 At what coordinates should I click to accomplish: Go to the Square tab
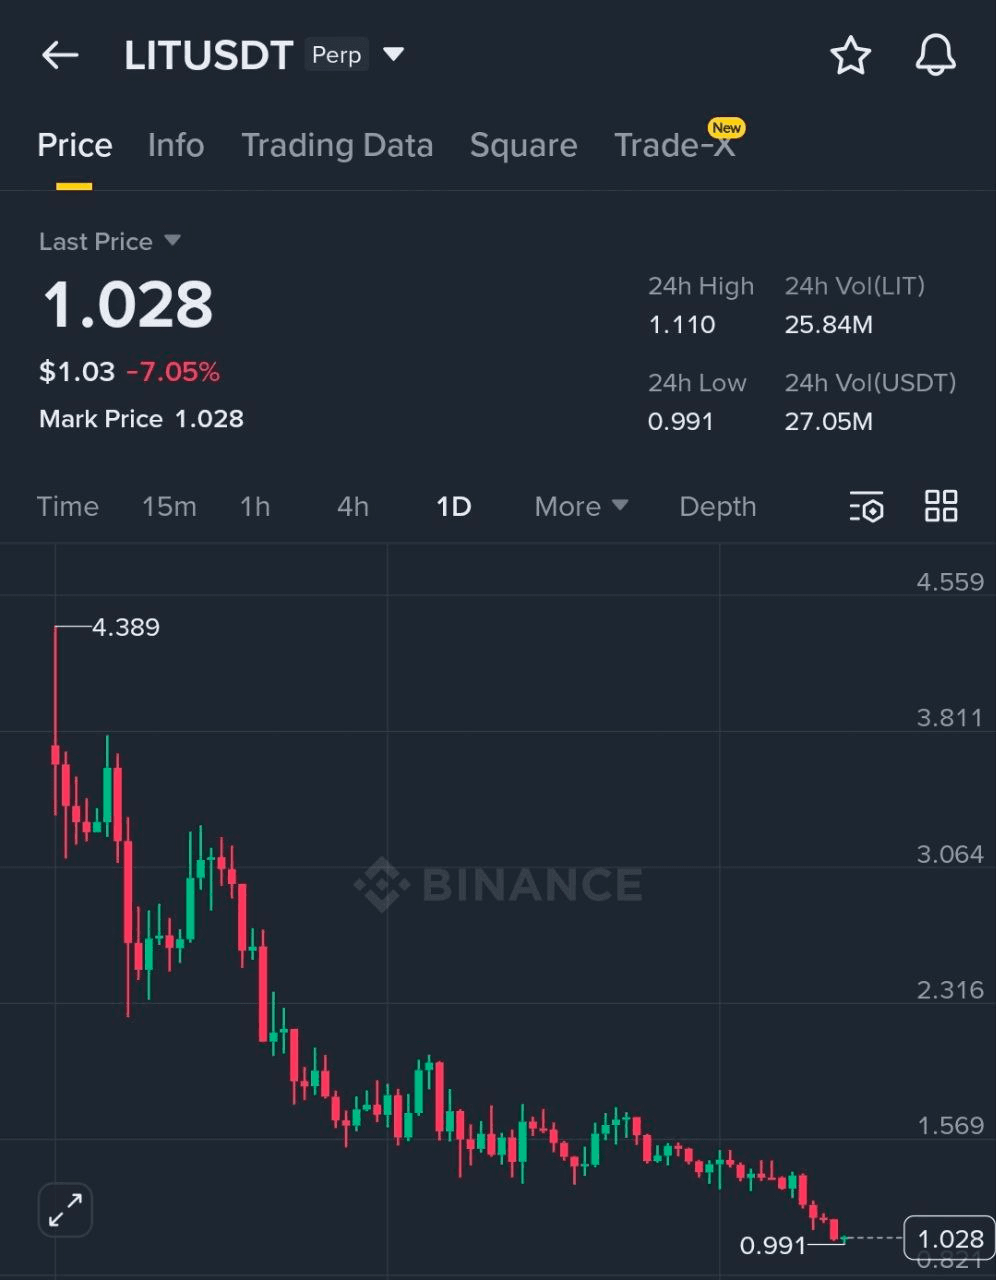pos(523,146)
